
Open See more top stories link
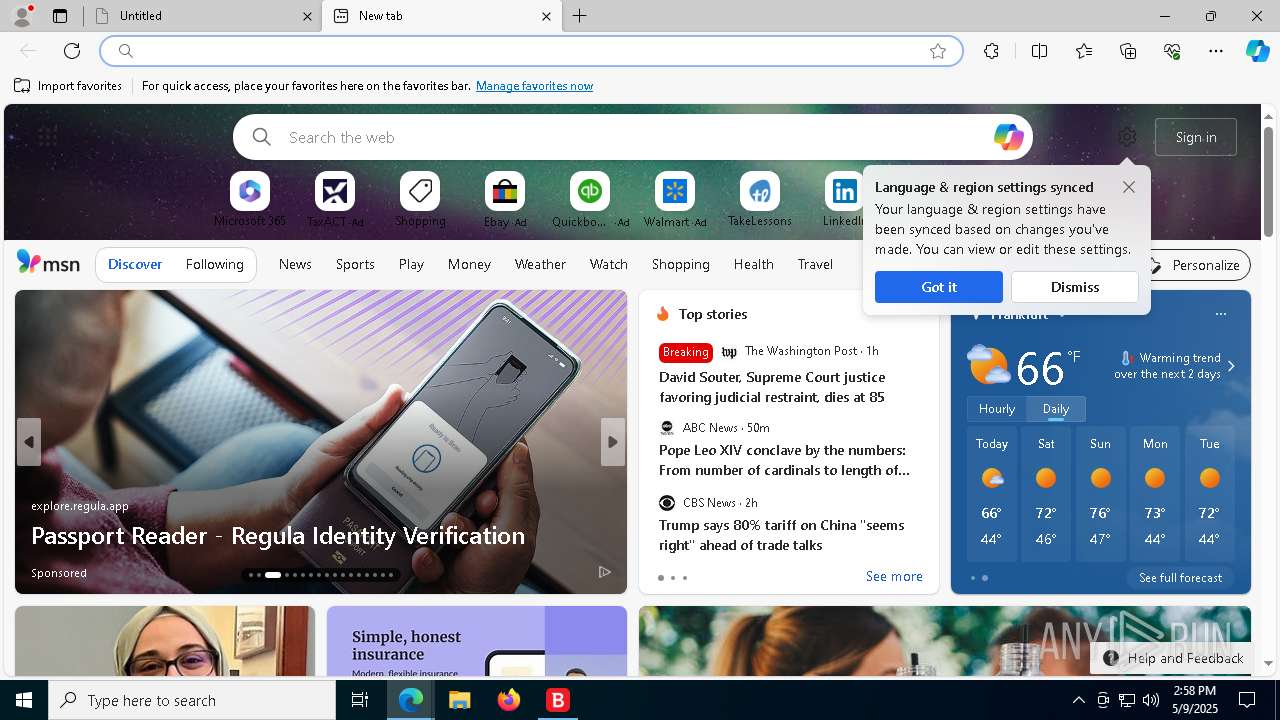(894, 576)
